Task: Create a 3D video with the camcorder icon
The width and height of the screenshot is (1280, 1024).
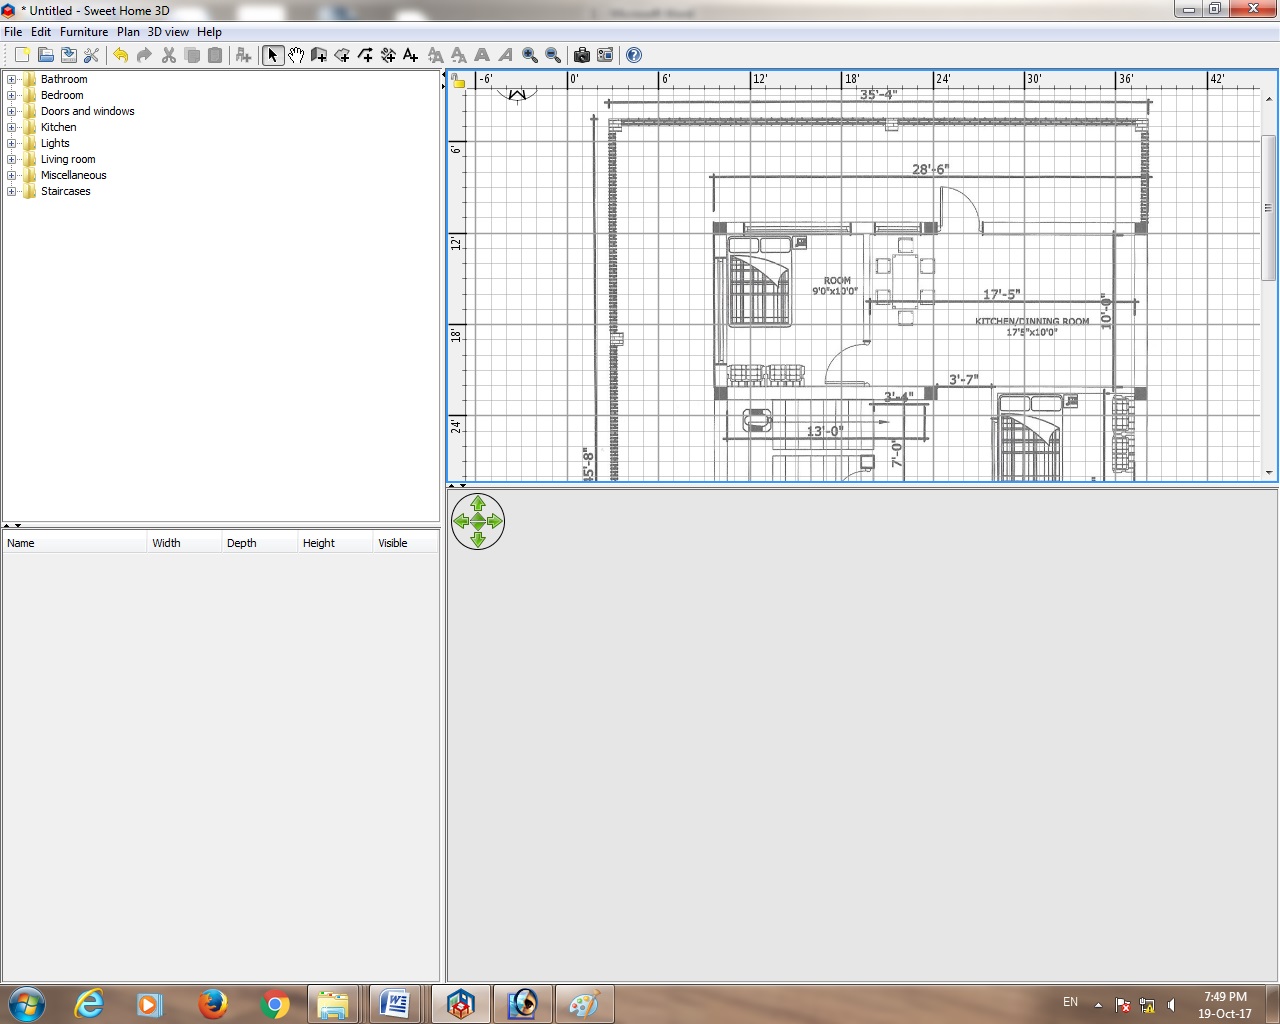Action: [605, 55]
